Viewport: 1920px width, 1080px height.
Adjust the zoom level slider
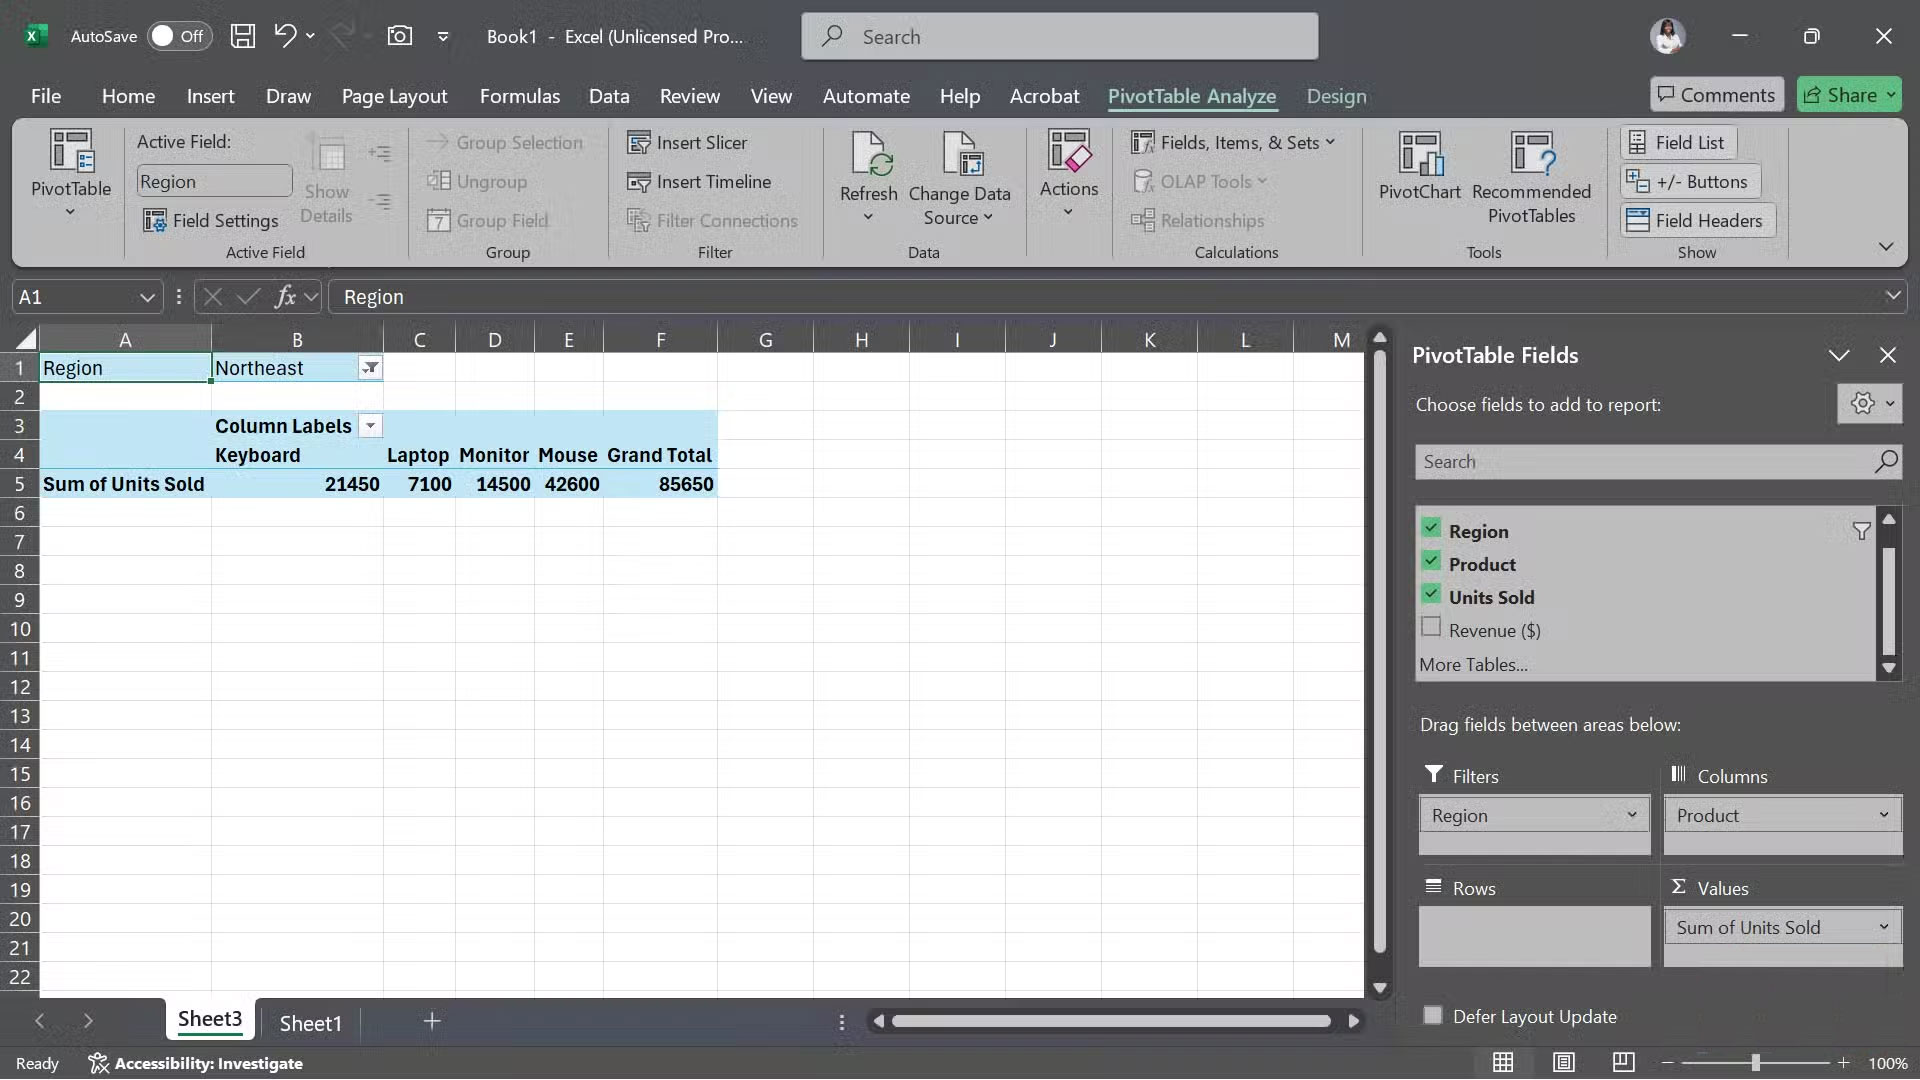1757,1063
